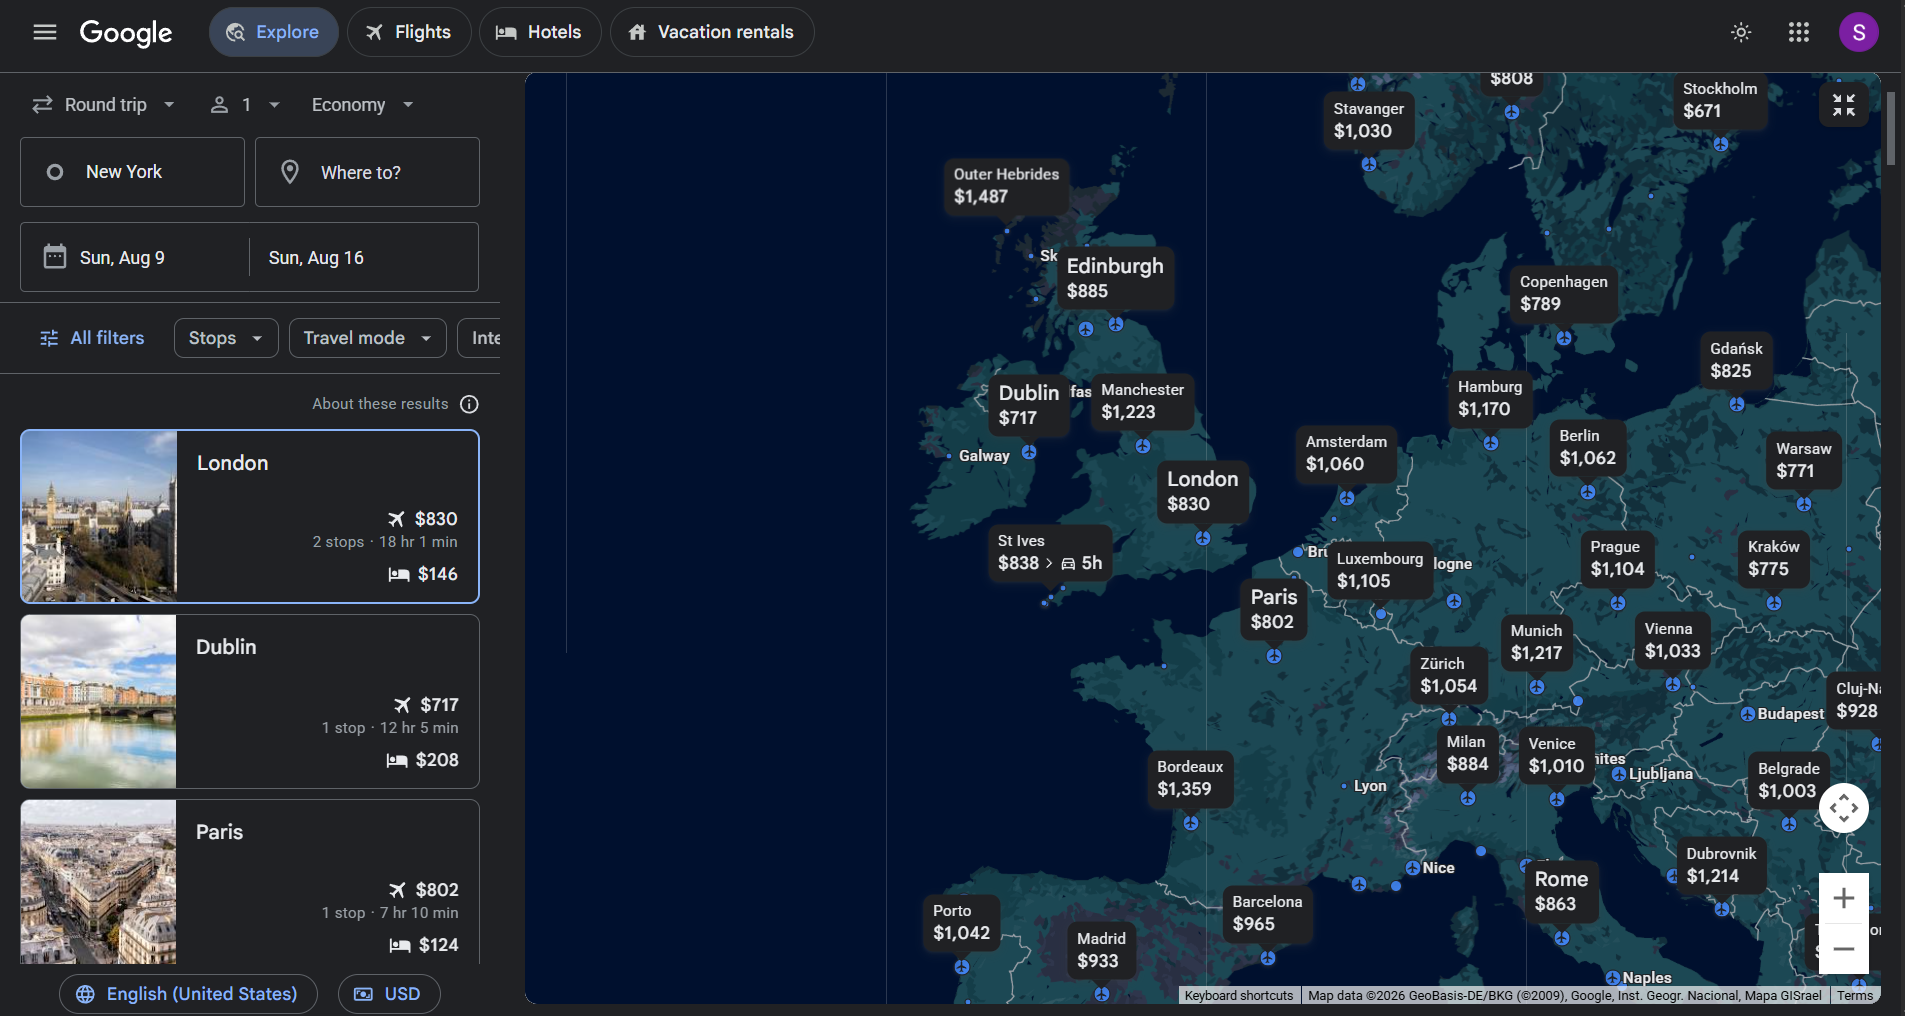
Task: Select the Ljubljana map marker
Action: [1619, 774]
